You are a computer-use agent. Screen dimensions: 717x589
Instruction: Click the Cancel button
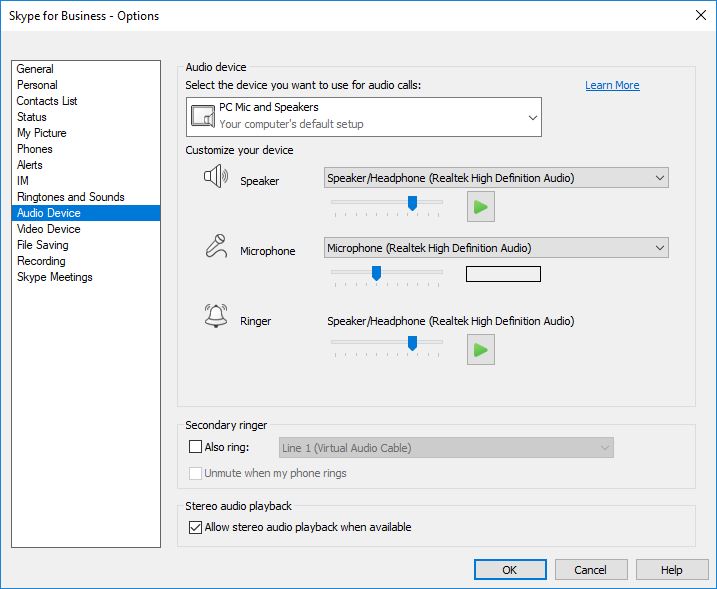point(591,570)
